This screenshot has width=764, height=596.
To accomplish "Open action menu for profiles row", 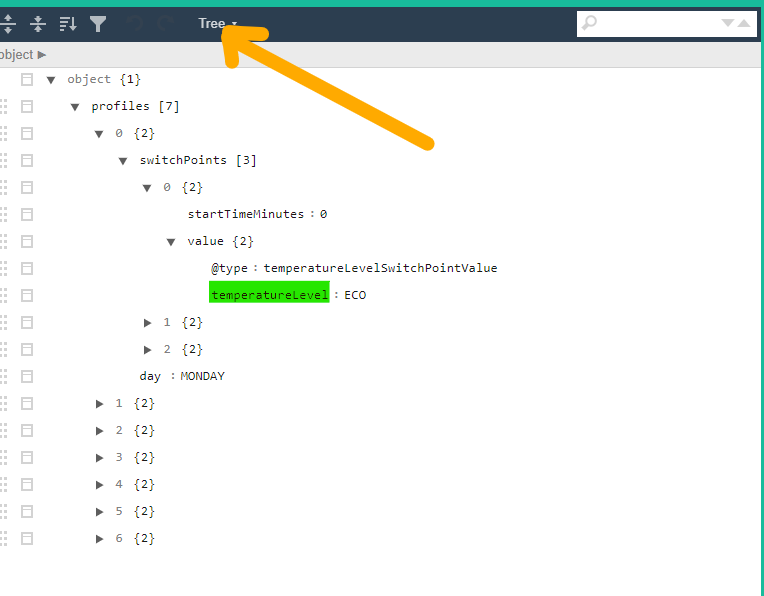I will [27, 106].
